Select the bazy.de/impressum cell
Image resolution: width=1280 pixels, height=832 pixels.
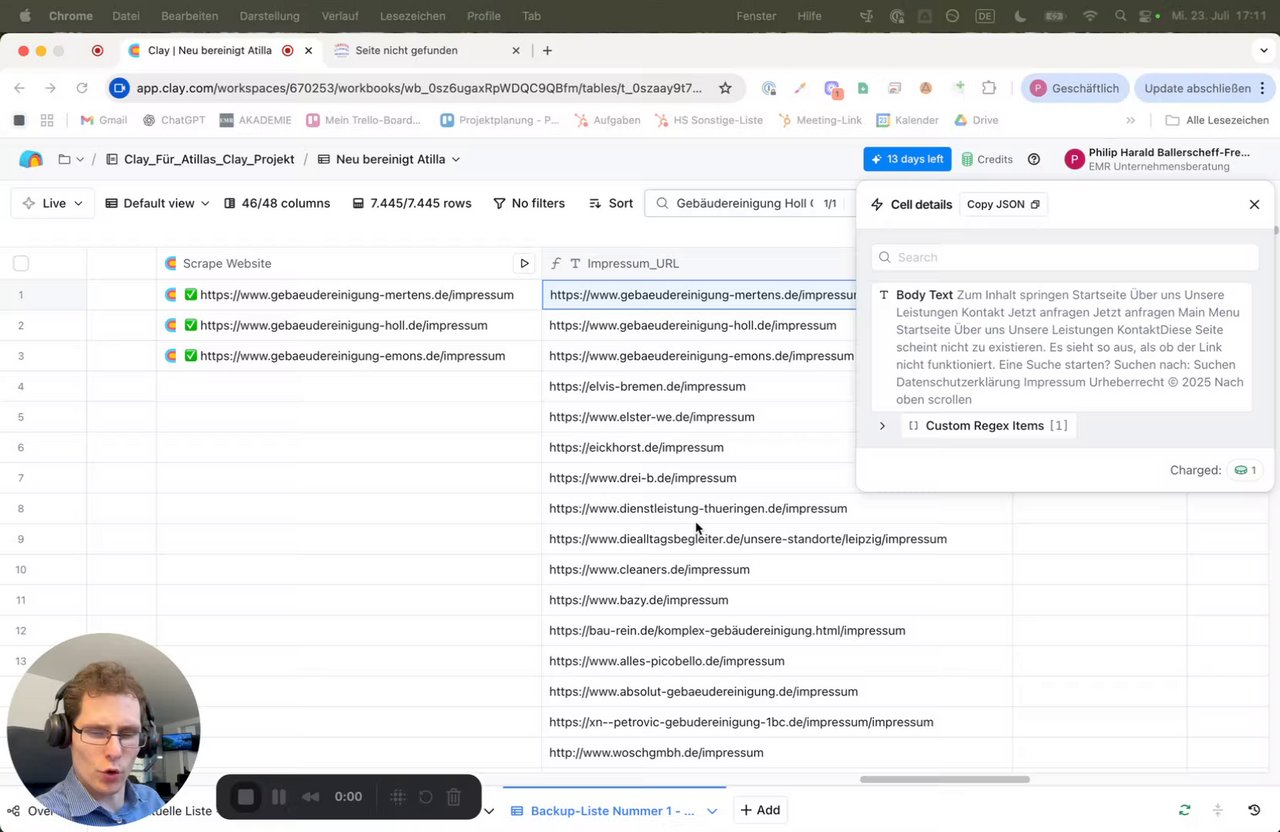(x=777, y=600)
